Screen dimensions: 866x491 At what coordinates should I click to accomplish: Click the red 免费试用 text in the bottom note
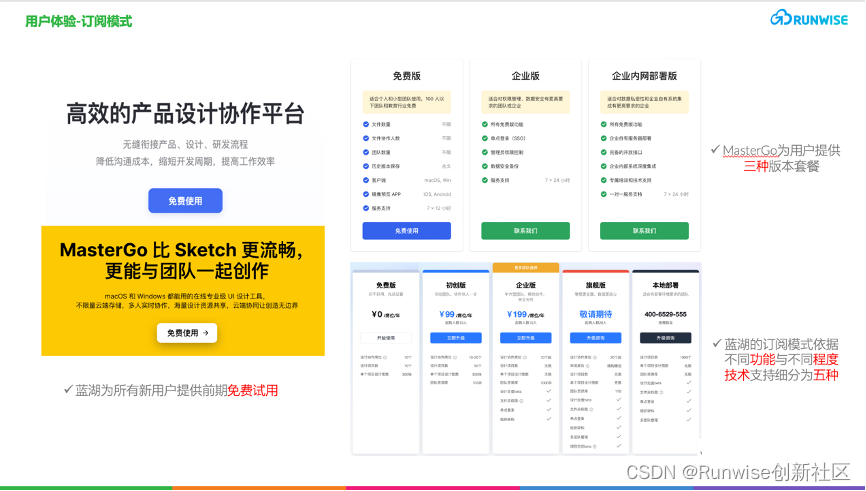point(252,391)
